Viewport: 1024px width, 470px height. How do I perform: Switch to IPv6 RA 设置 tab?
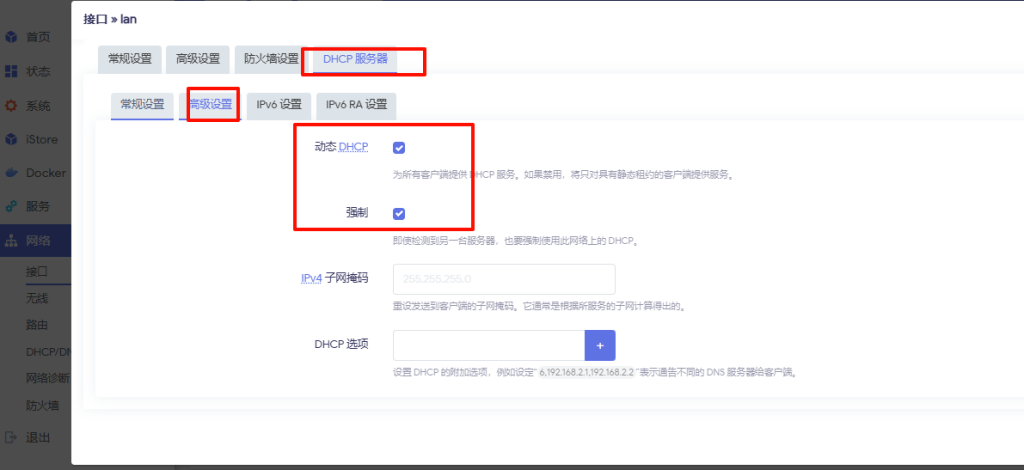tap(357, 104)
